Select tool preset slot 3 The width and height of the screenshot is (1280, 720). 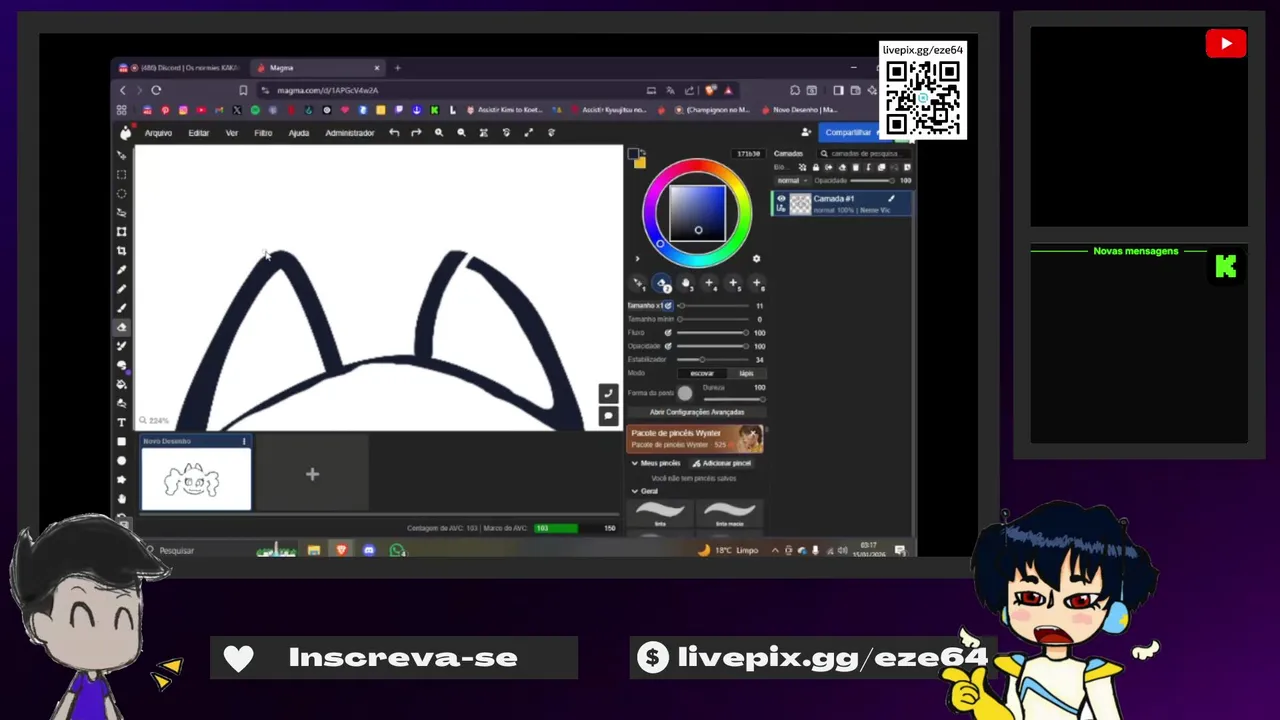coord(686,284)
